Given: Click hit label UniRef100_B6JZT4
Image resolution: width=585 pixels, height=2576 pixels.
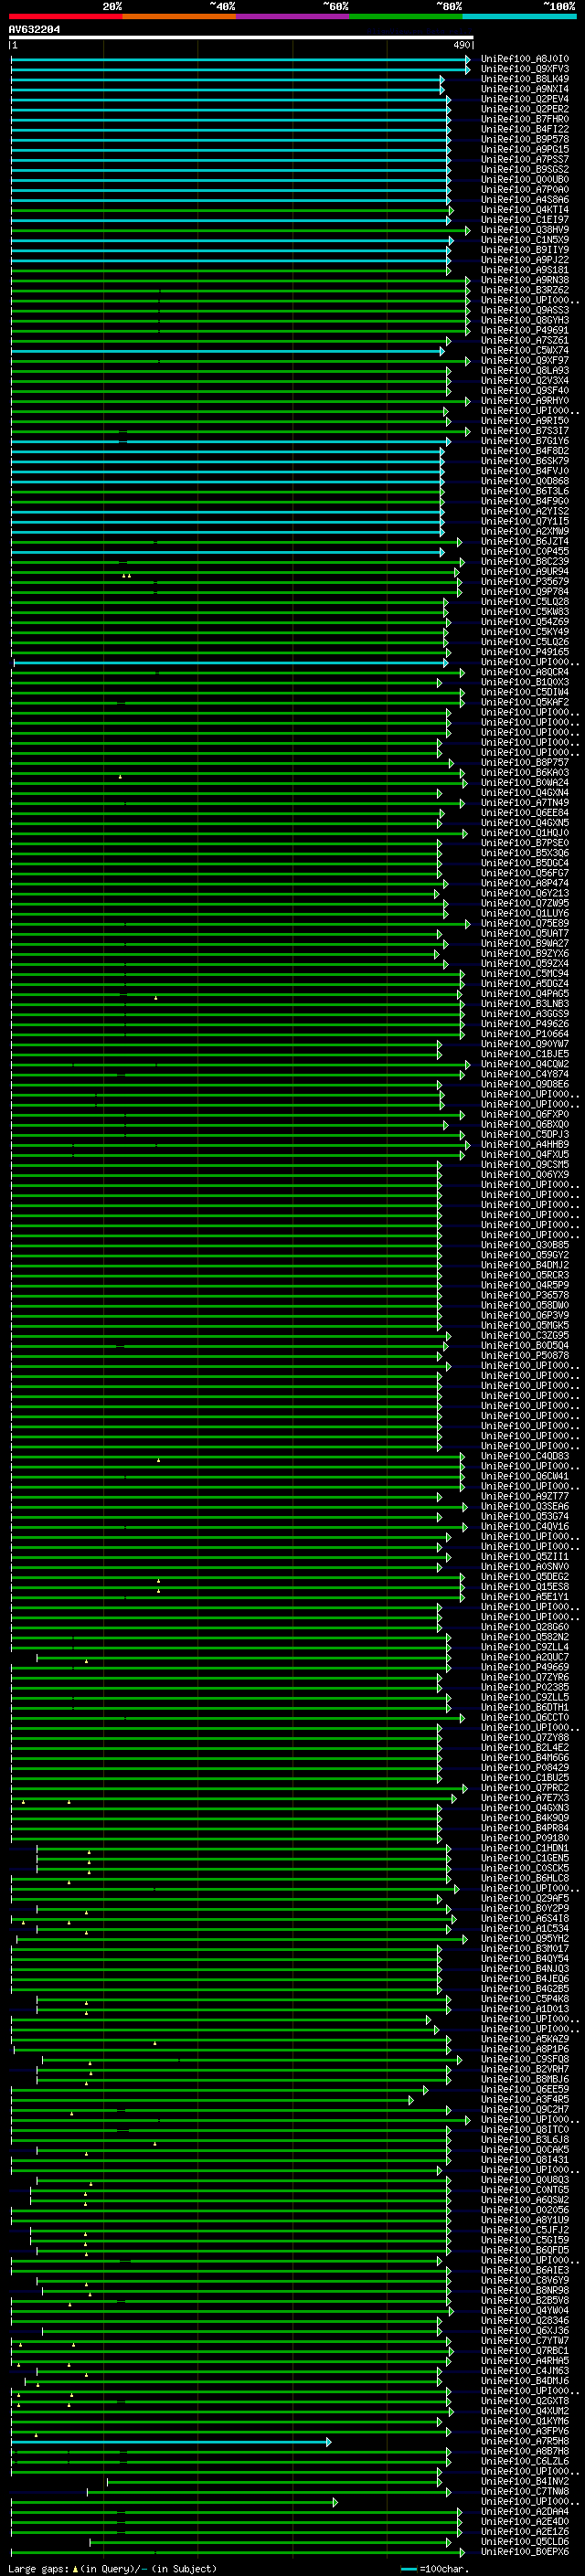Looking at the screenshot, I should click(525, 541).
